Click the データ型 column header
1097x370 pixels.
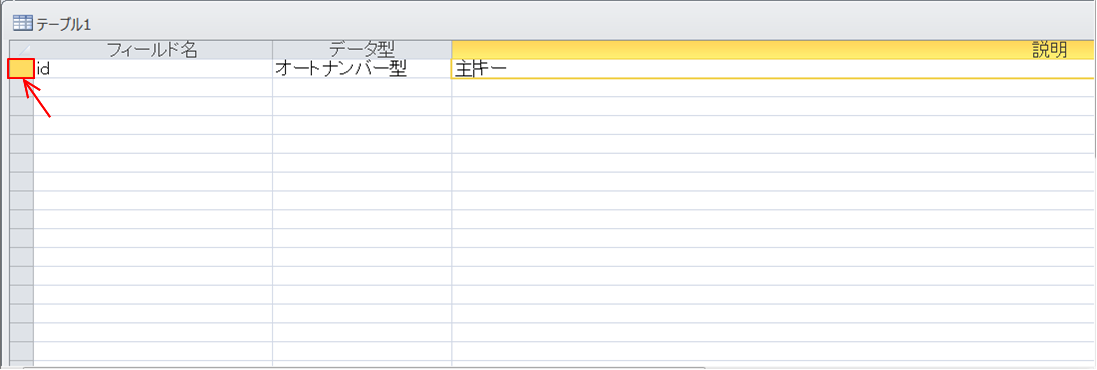[362, 50]
